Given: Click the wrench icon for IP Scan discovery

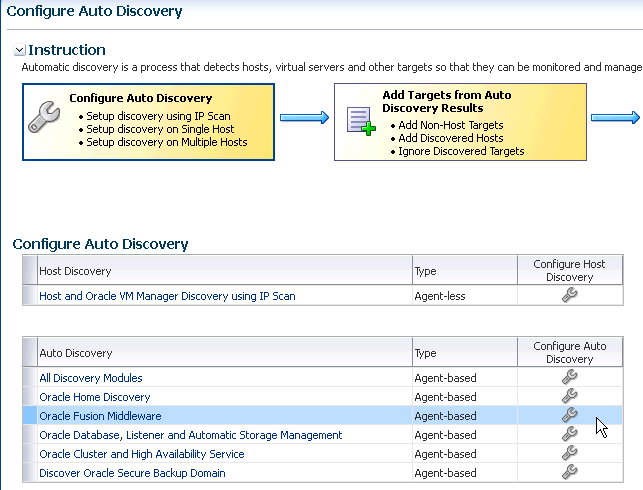Looking at the screenshot, I should [x=570, y=295].
